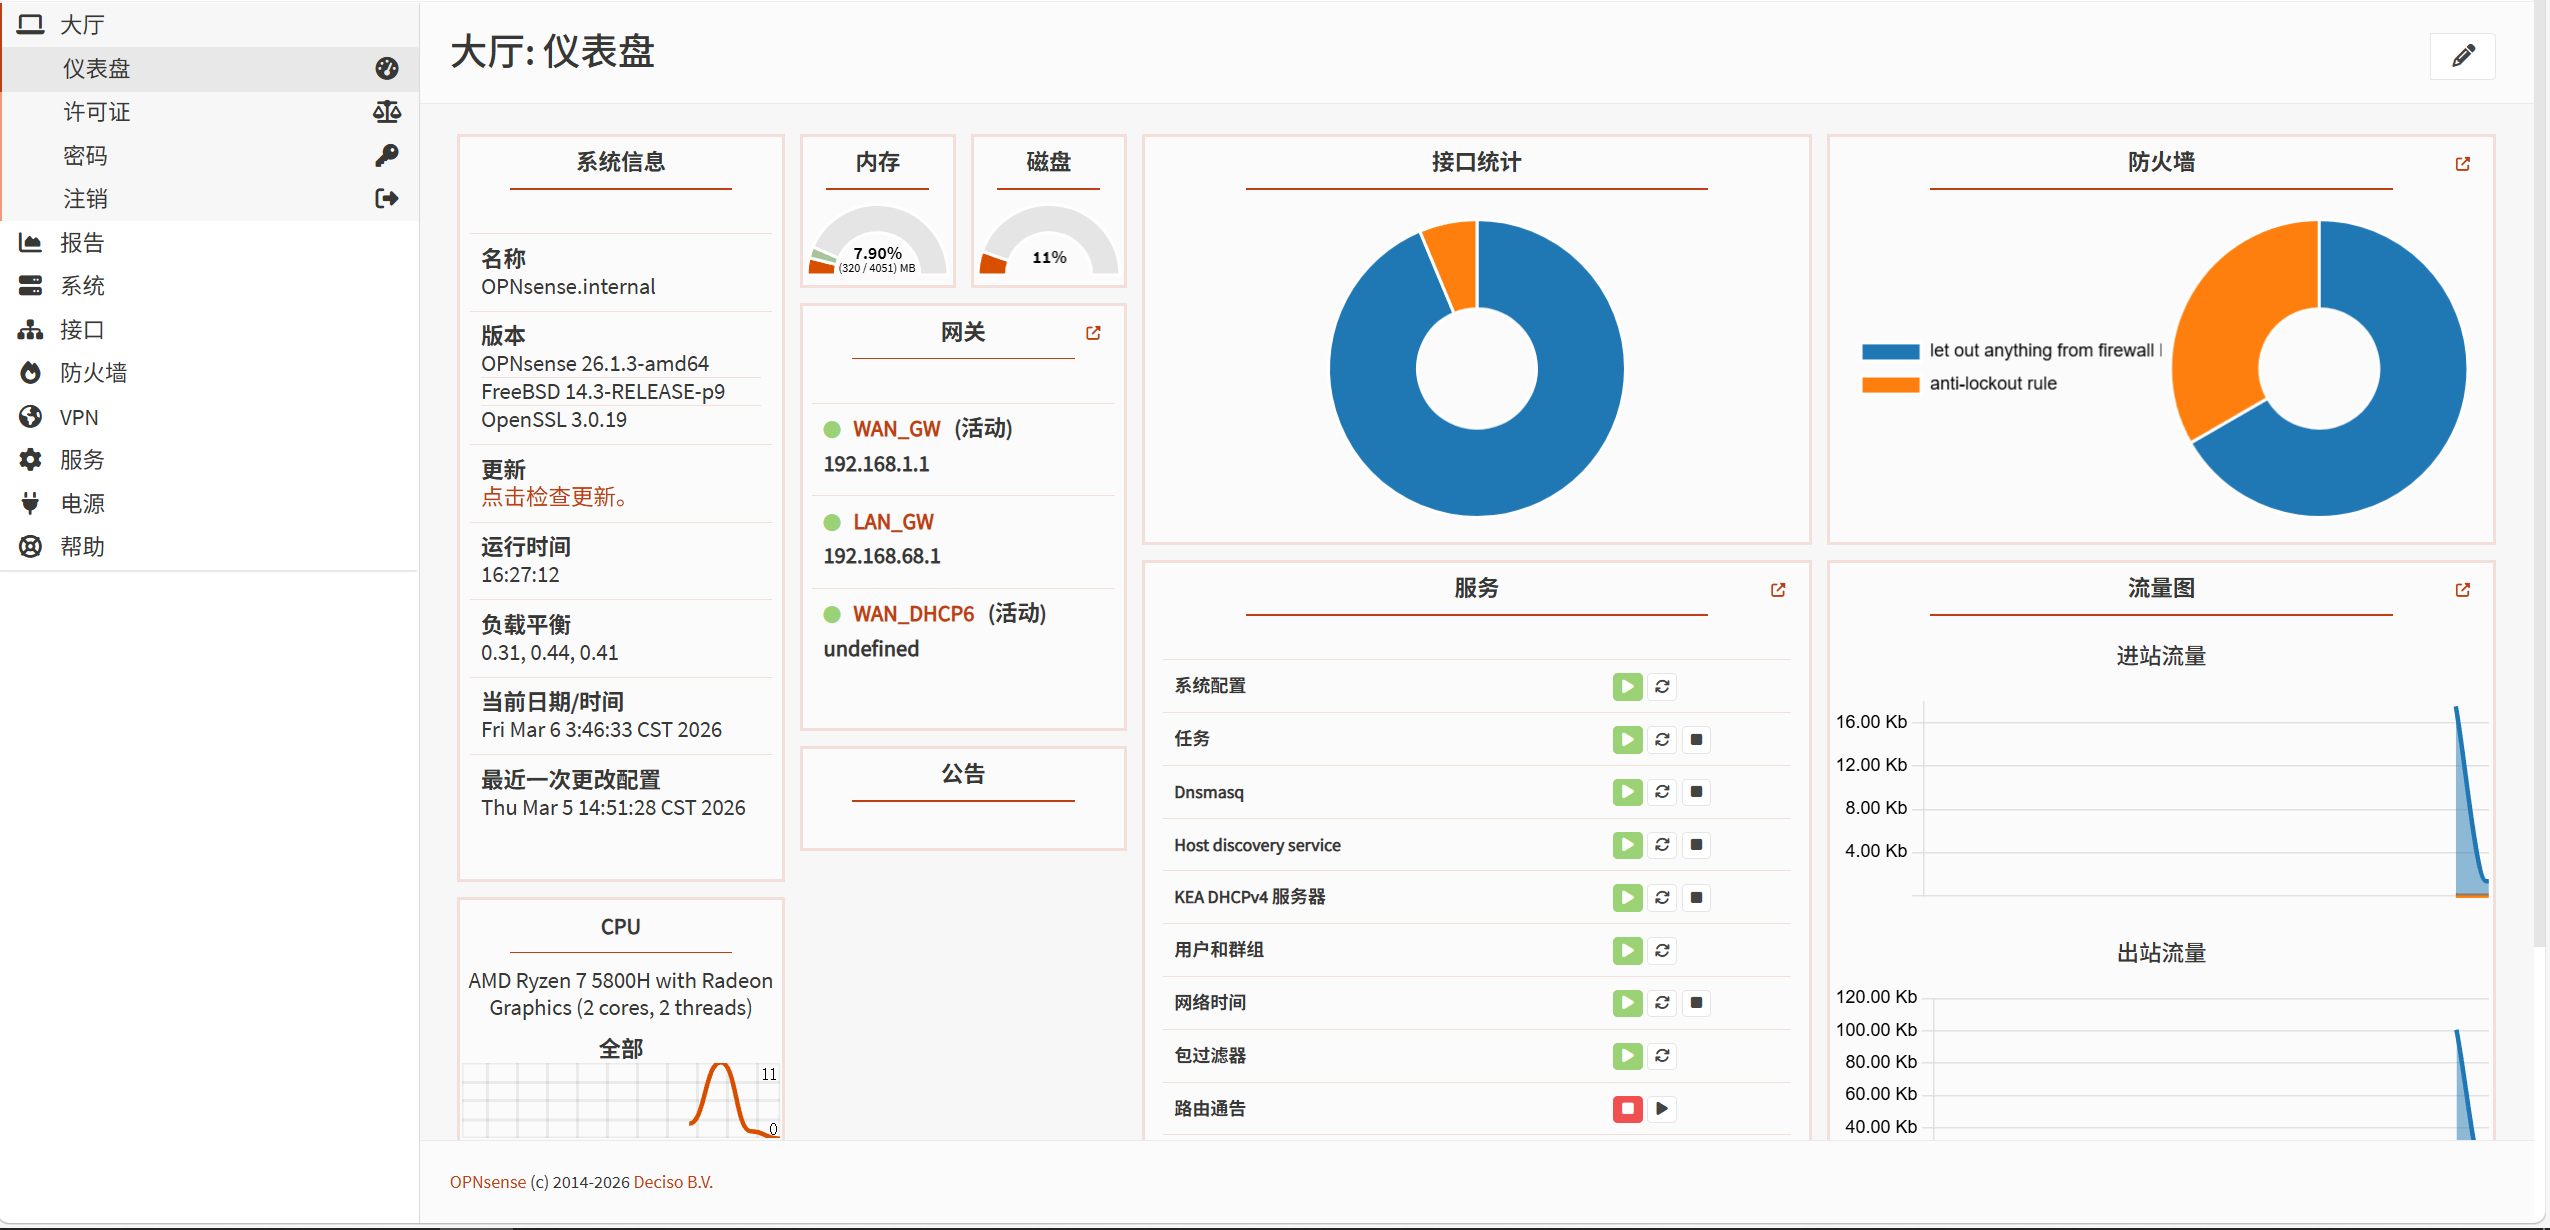Toggle the let out anything legend entry
This screenshot has width=2550, height=1230.
click(x=2040, y=351)
